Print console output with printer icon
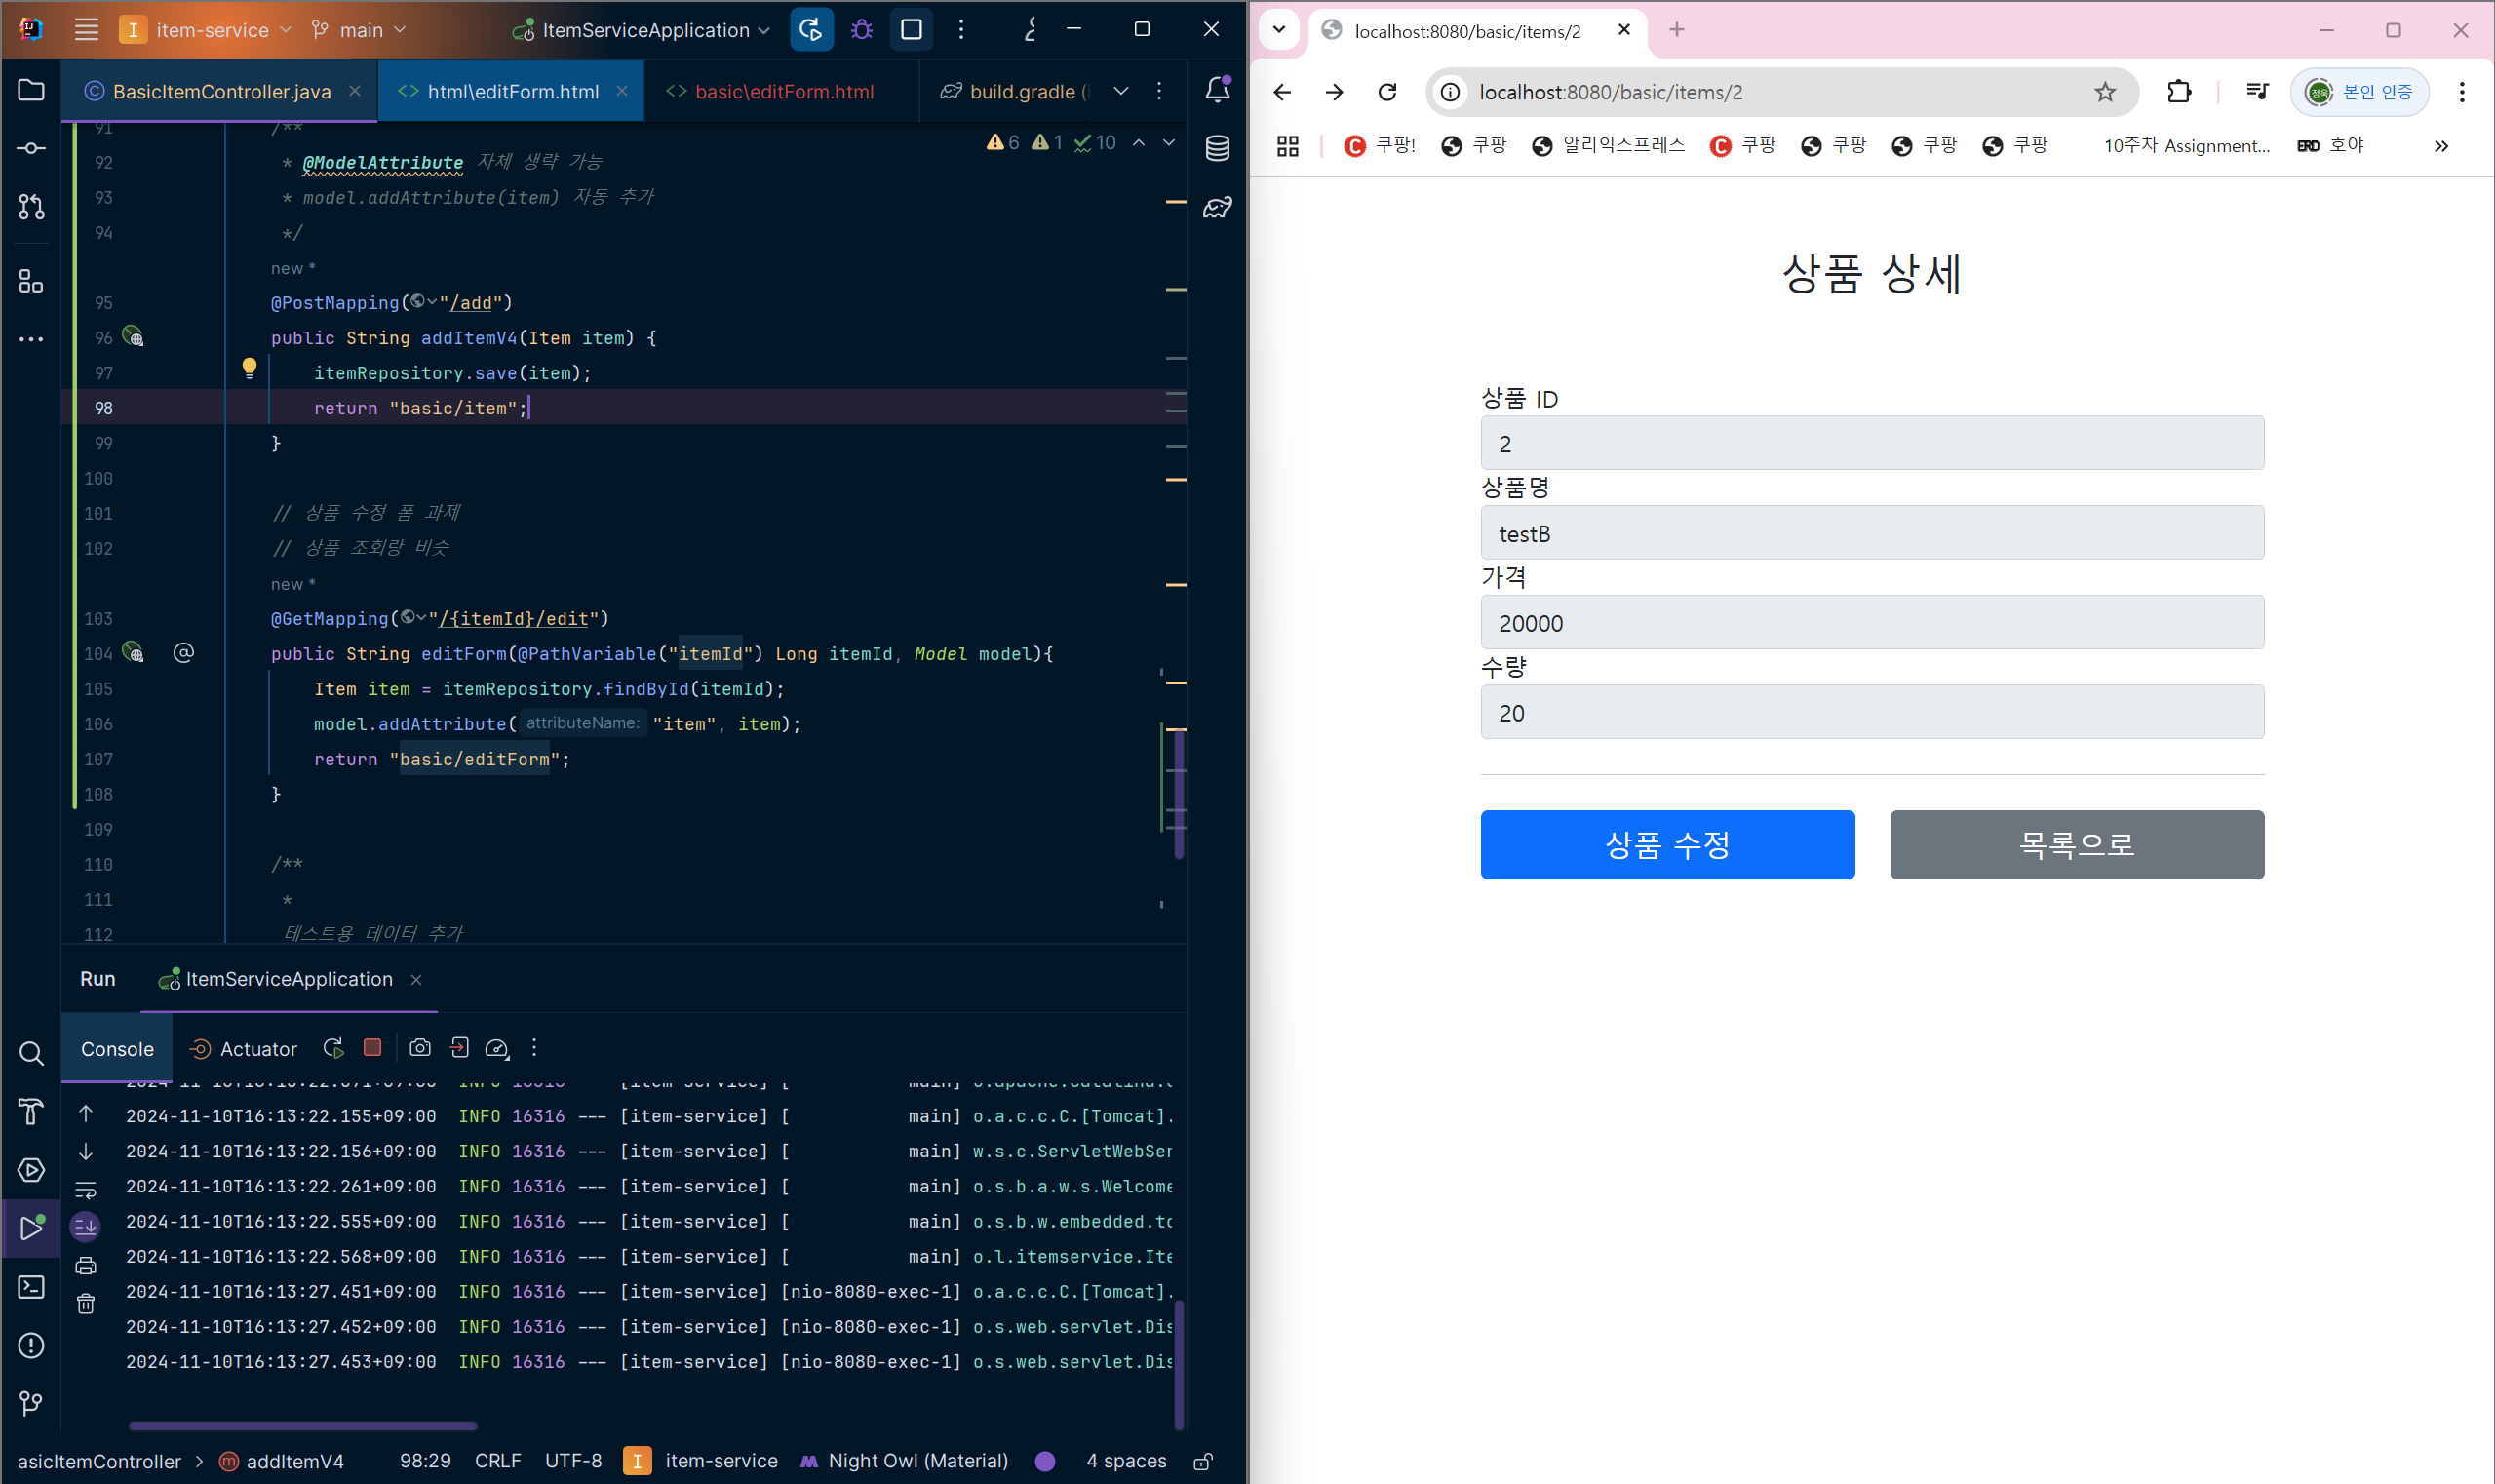 [86, 1265]
